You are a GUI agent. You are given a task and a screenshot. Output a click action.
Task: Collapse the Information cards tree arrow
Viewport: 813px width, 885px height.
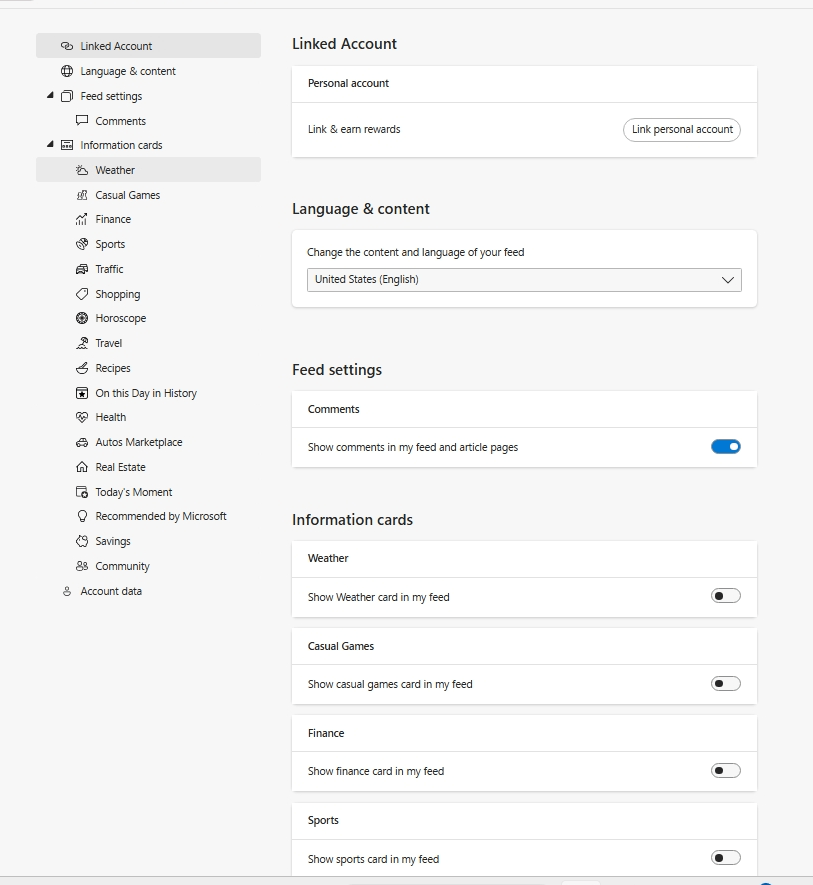(x=50, y=144)
